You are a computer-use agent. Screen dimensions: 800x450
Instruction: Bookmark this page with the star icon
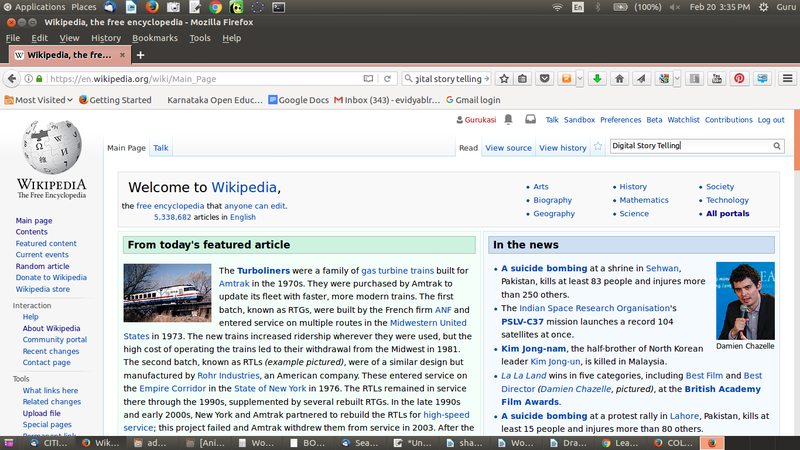pyautogui.click(x=504, y=79)
